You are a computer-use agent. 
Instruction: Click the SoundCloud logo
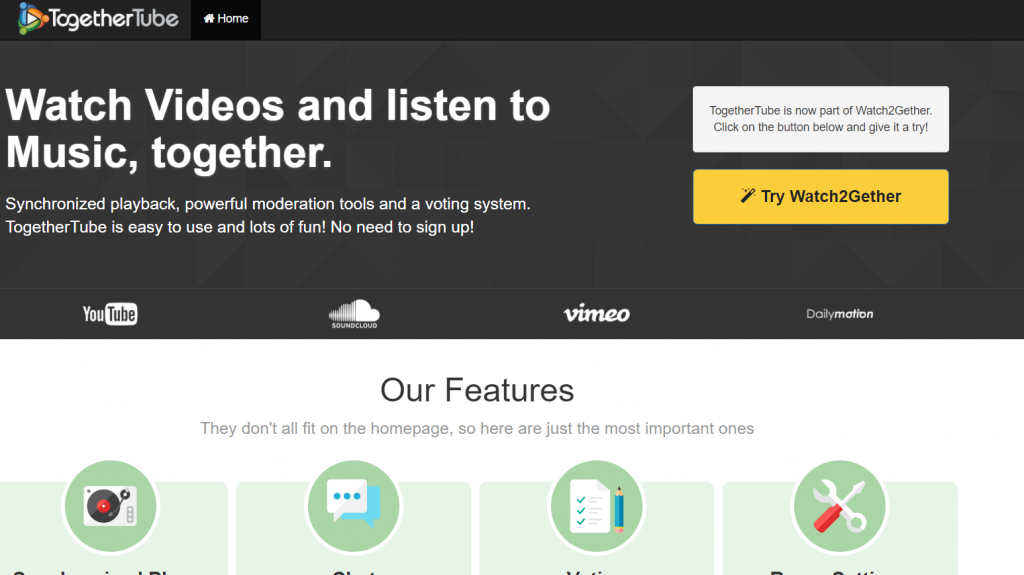click(354, 314)
